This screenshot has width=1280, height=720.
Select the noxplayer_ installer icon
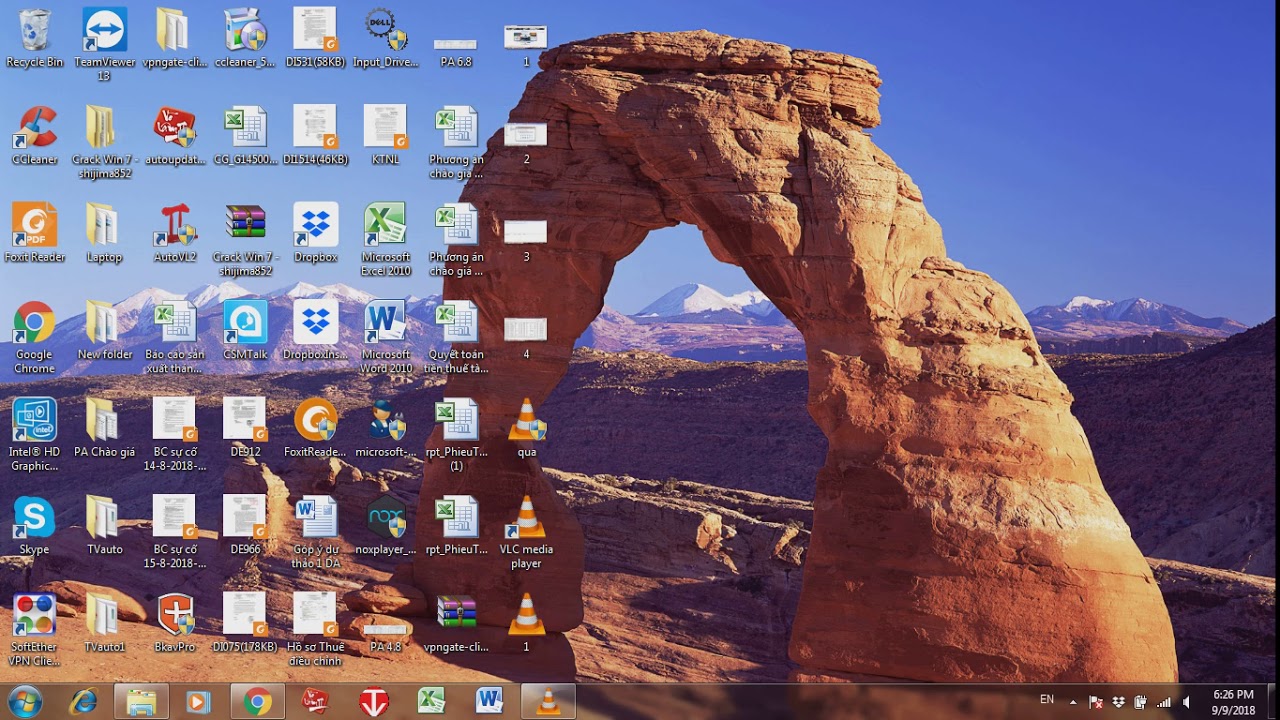coord(385,526)
